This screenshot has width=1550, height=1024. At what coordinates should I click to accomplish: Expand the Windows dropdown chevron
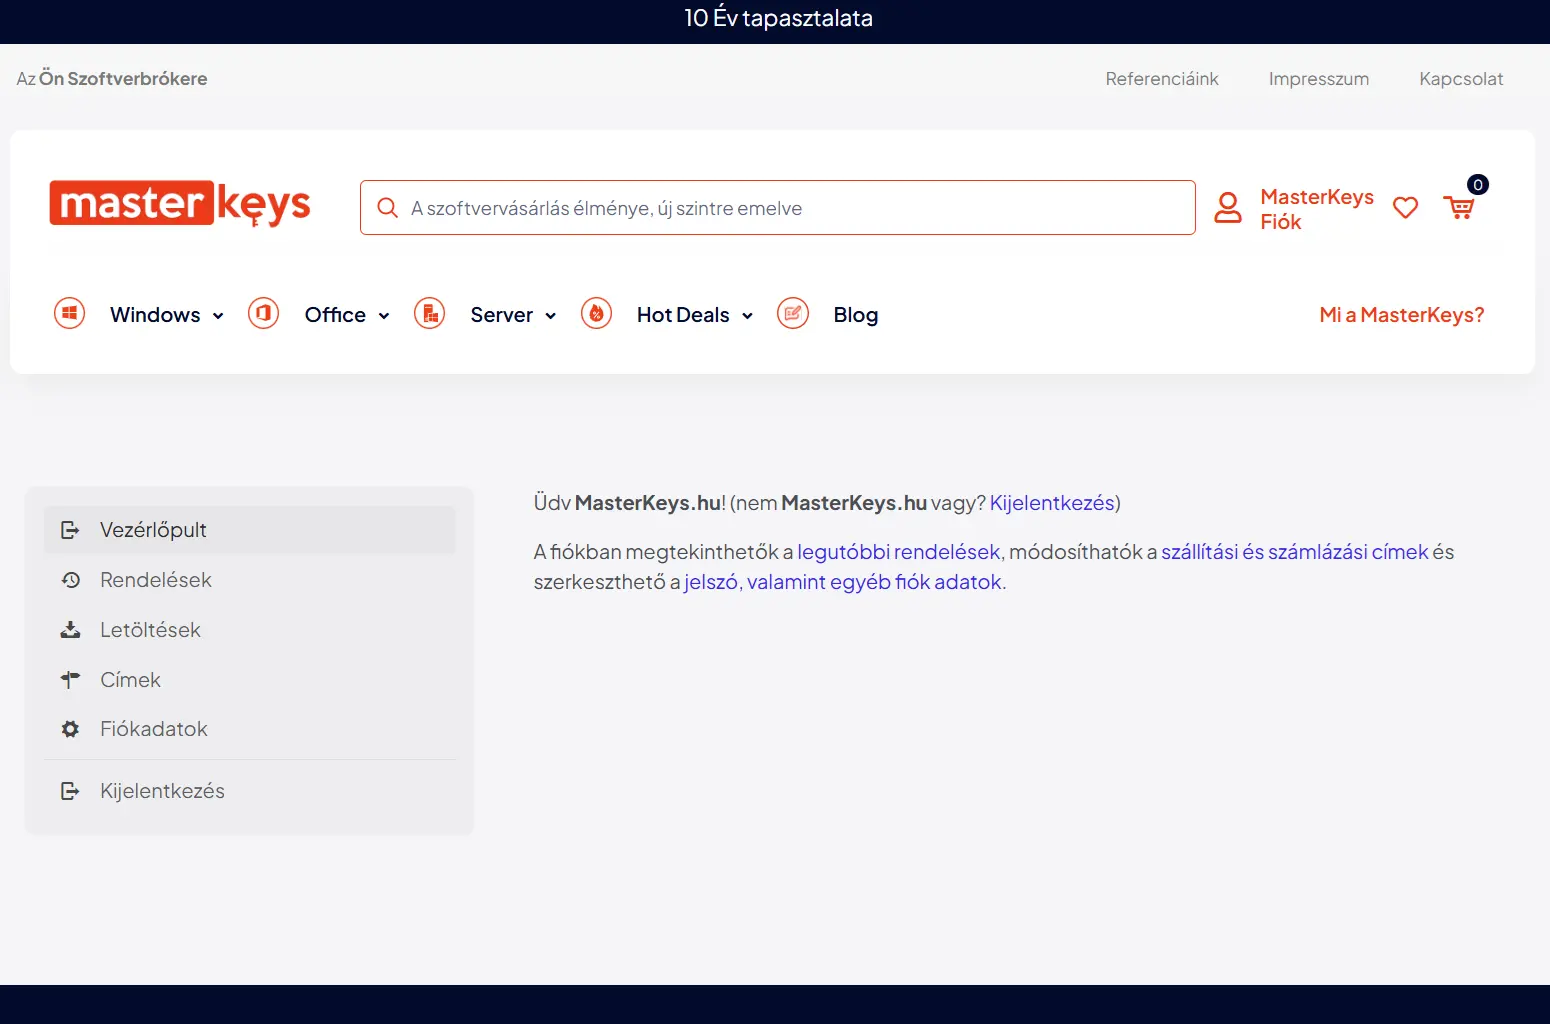click(x=218, y=316)
